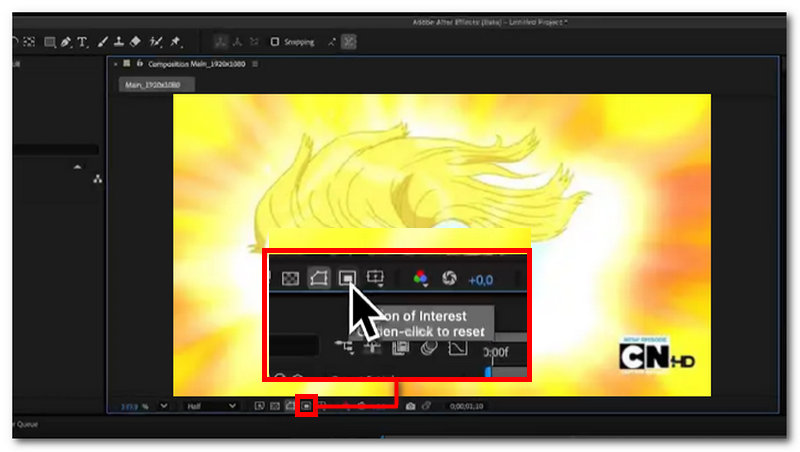Switch to the Main_1920x1080 tab
Viewport: 800px width, 452px height.
[156, 85]
